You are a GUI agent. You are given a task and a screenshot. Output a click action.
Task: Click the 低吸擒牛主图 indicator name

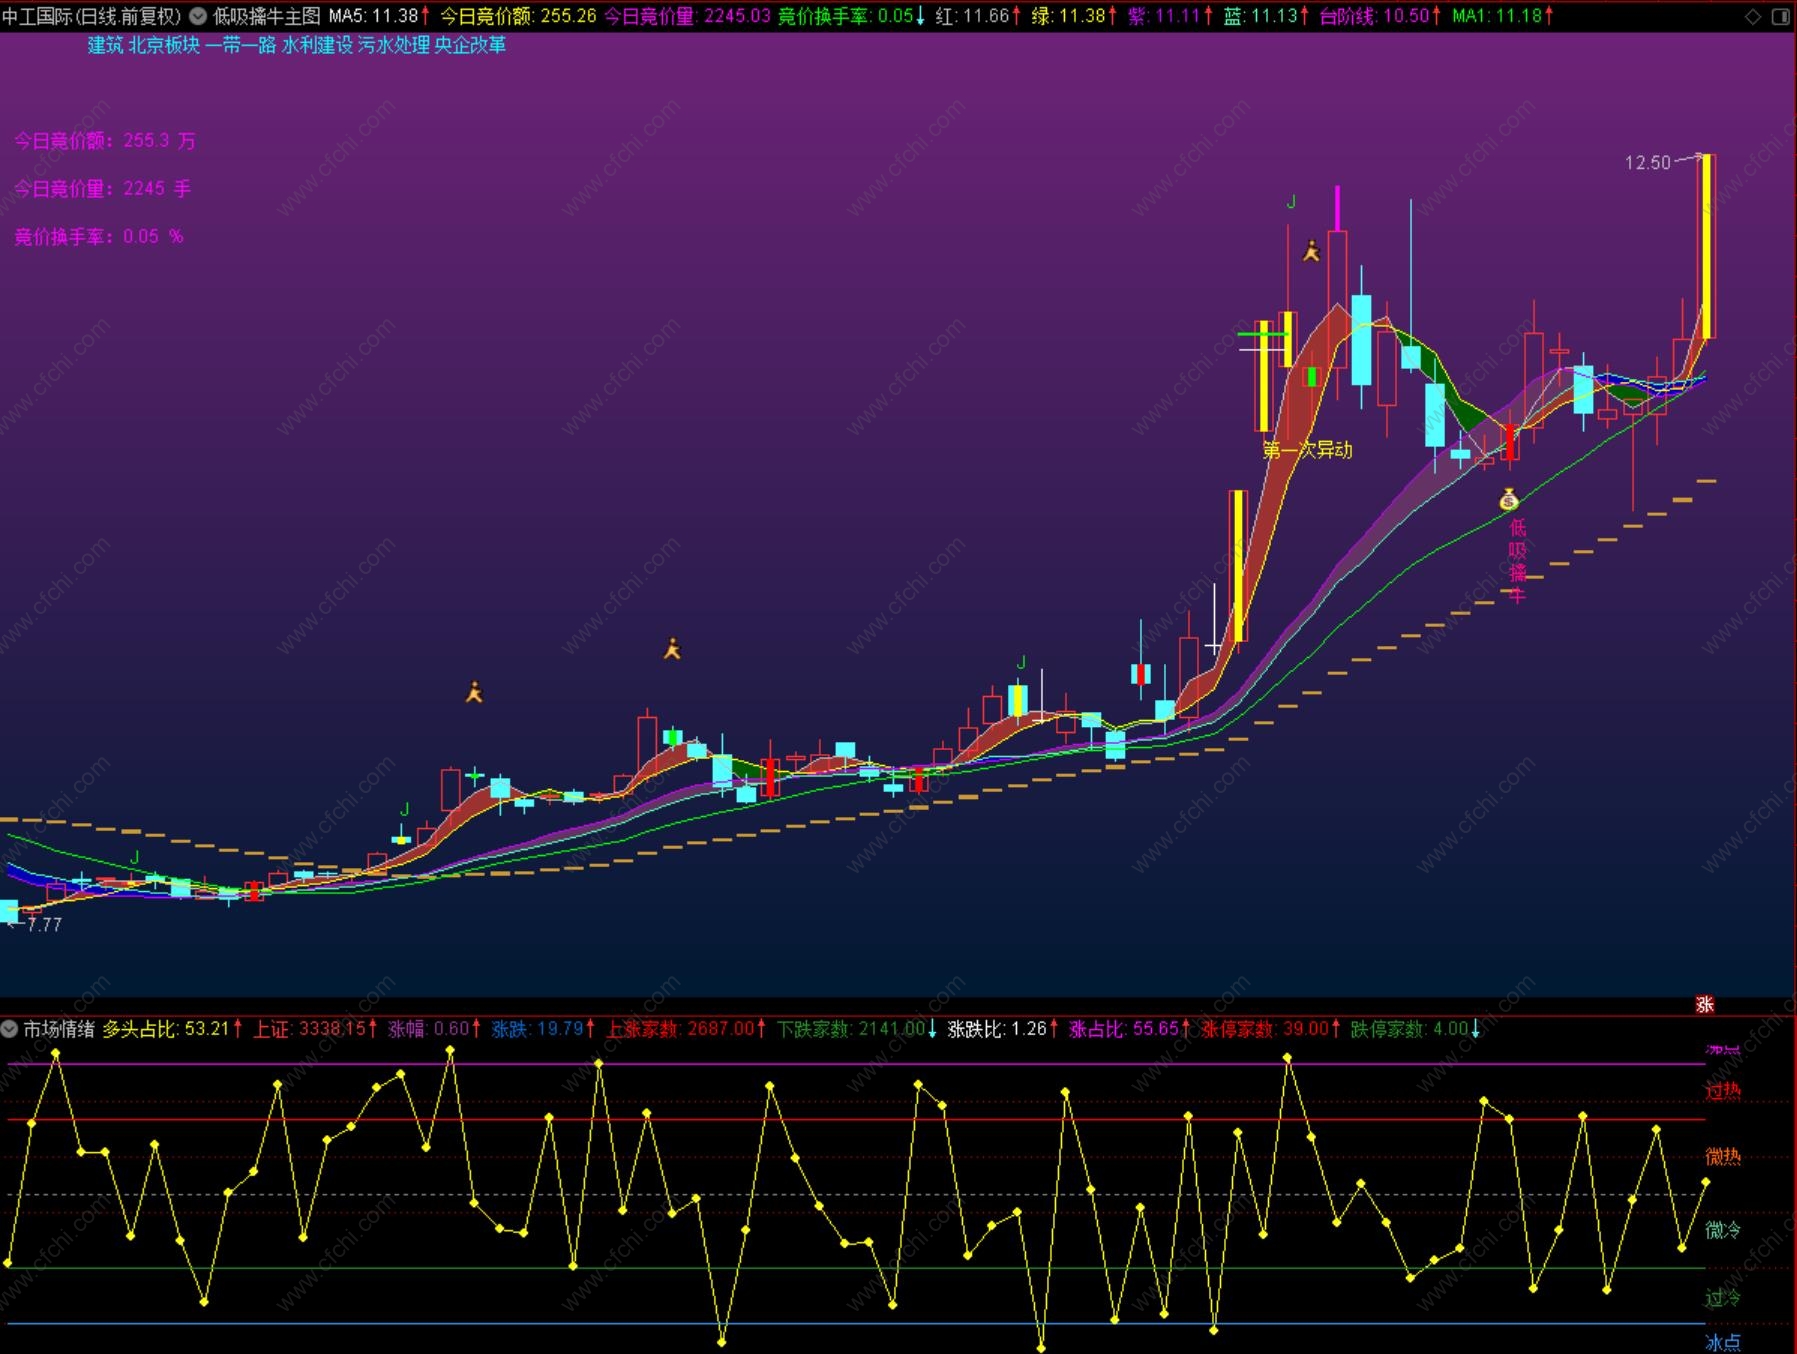(x=266, y=16)
